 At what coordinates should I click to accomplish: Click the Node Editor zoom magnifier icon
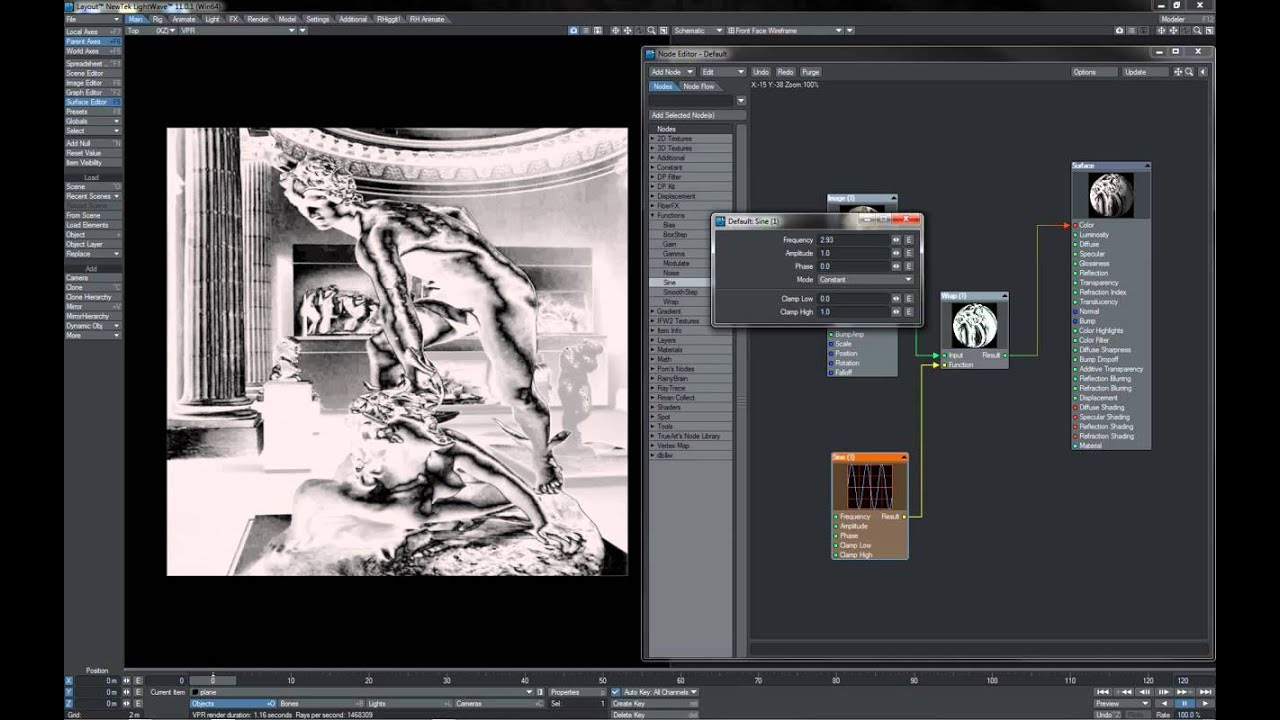tap(1189, 72)
